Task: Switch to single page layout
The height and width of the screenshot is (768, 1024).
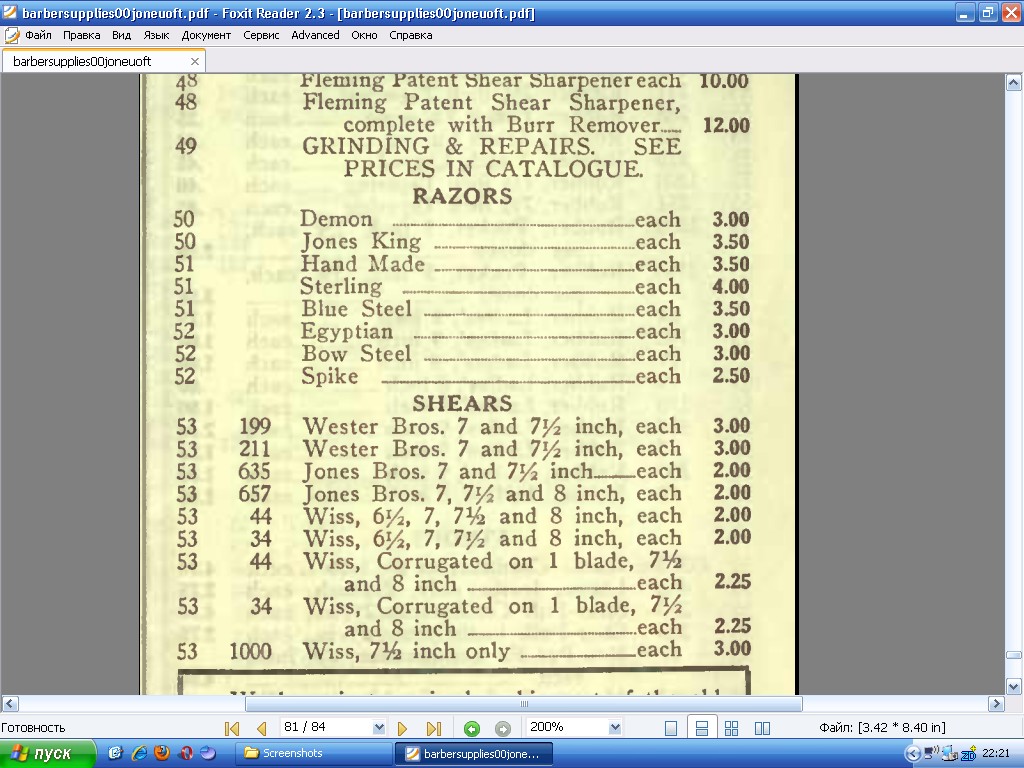Action: pyautogui.click(x=671, y=728)
